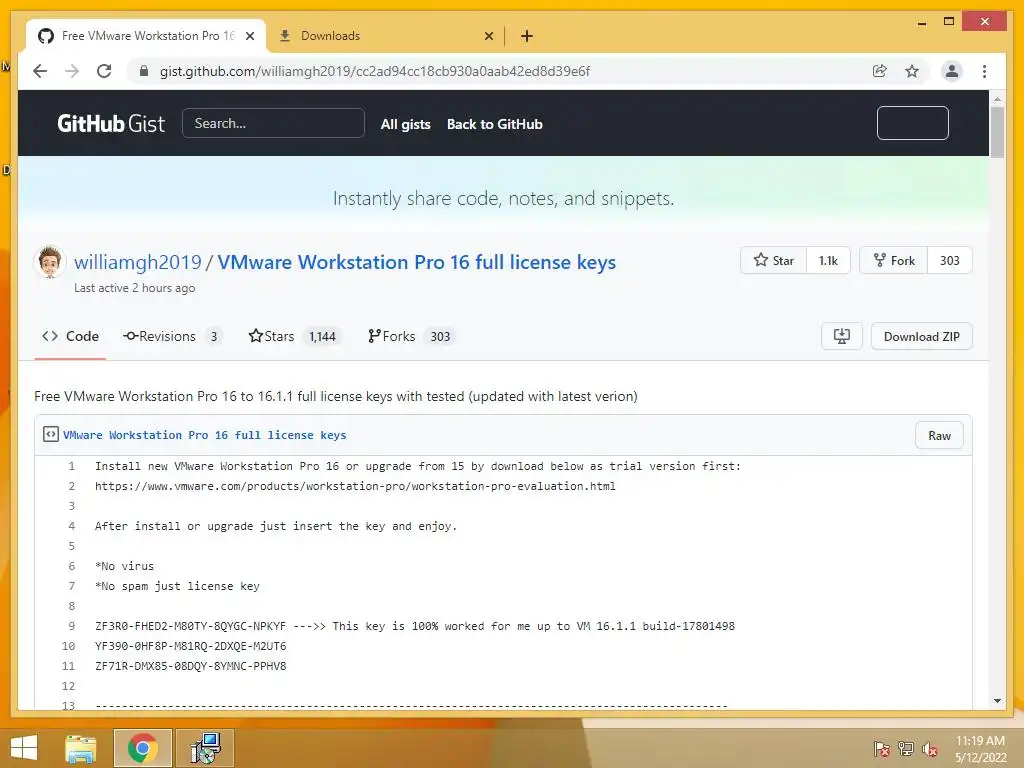Bookmark this tab with star icon
Screen dimensions: 1024x768
[912, 71]
